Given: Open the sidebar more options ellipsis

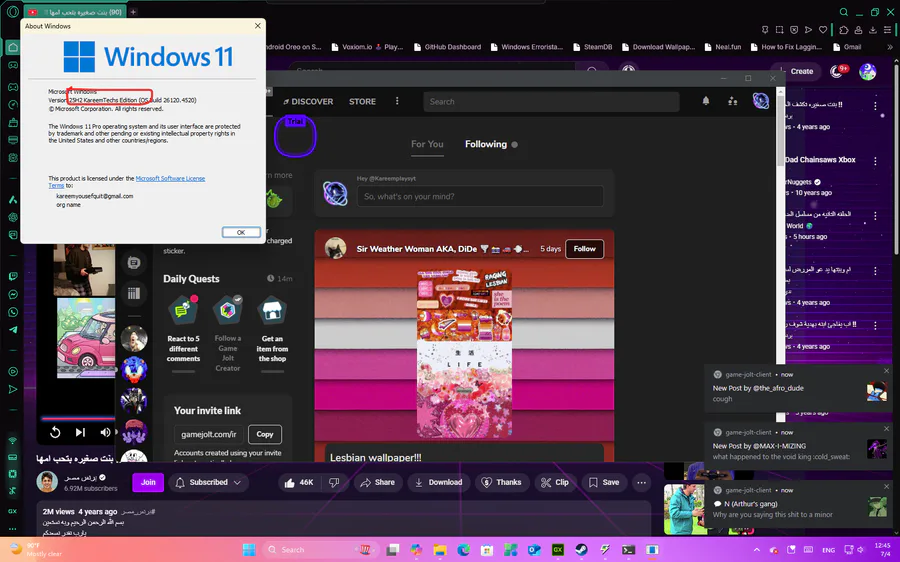Looking at the screenshot, I should [13, 529].
